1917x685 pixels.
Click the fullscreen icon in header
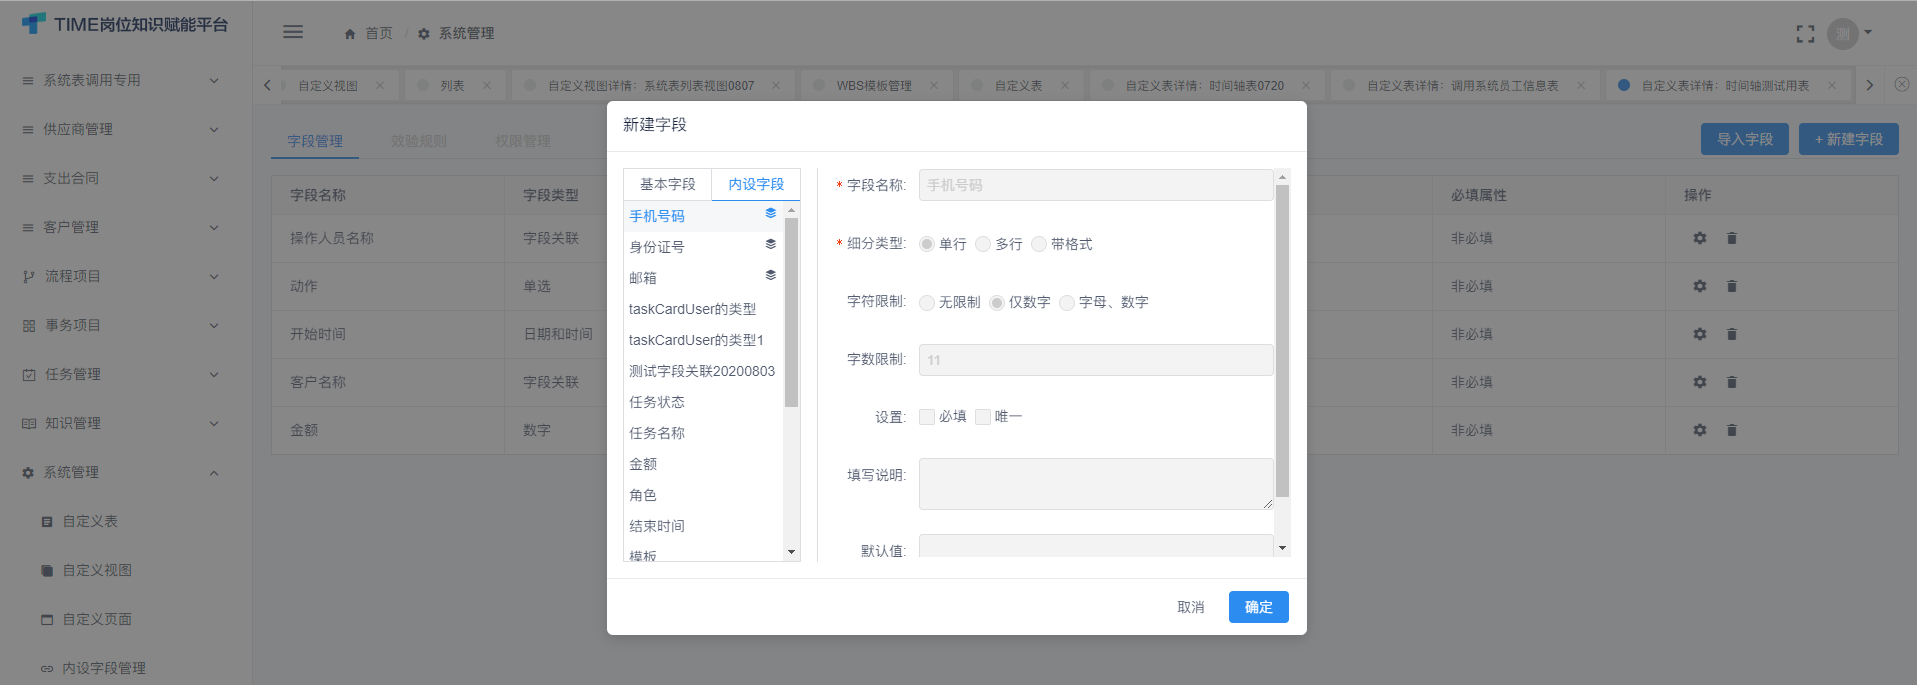(x=1805, y=34)
